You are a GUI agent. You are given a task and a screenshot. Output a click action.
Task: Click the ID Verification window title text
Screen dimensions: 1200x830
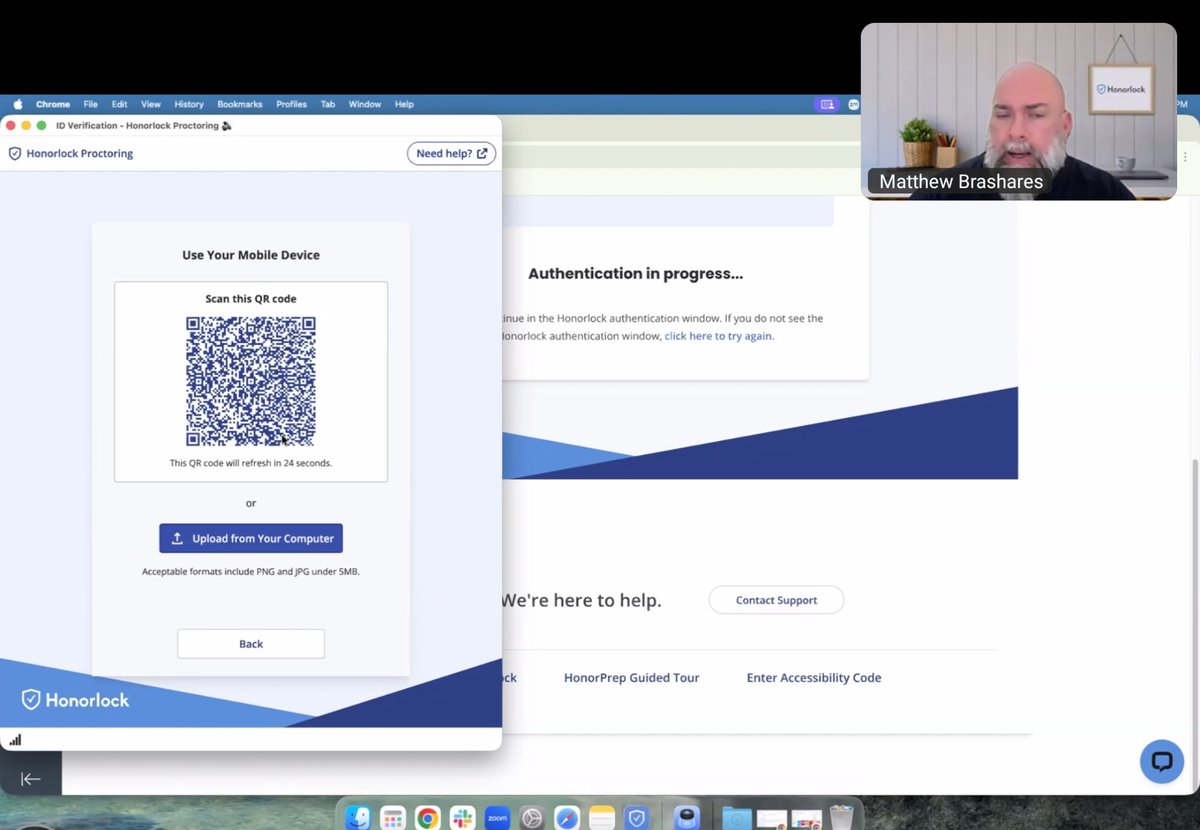click(143, 126)
